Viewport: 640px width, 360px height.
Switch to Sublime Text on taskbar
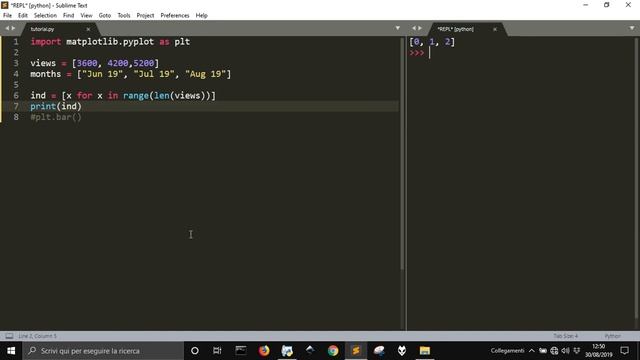[x=356, y=351]
